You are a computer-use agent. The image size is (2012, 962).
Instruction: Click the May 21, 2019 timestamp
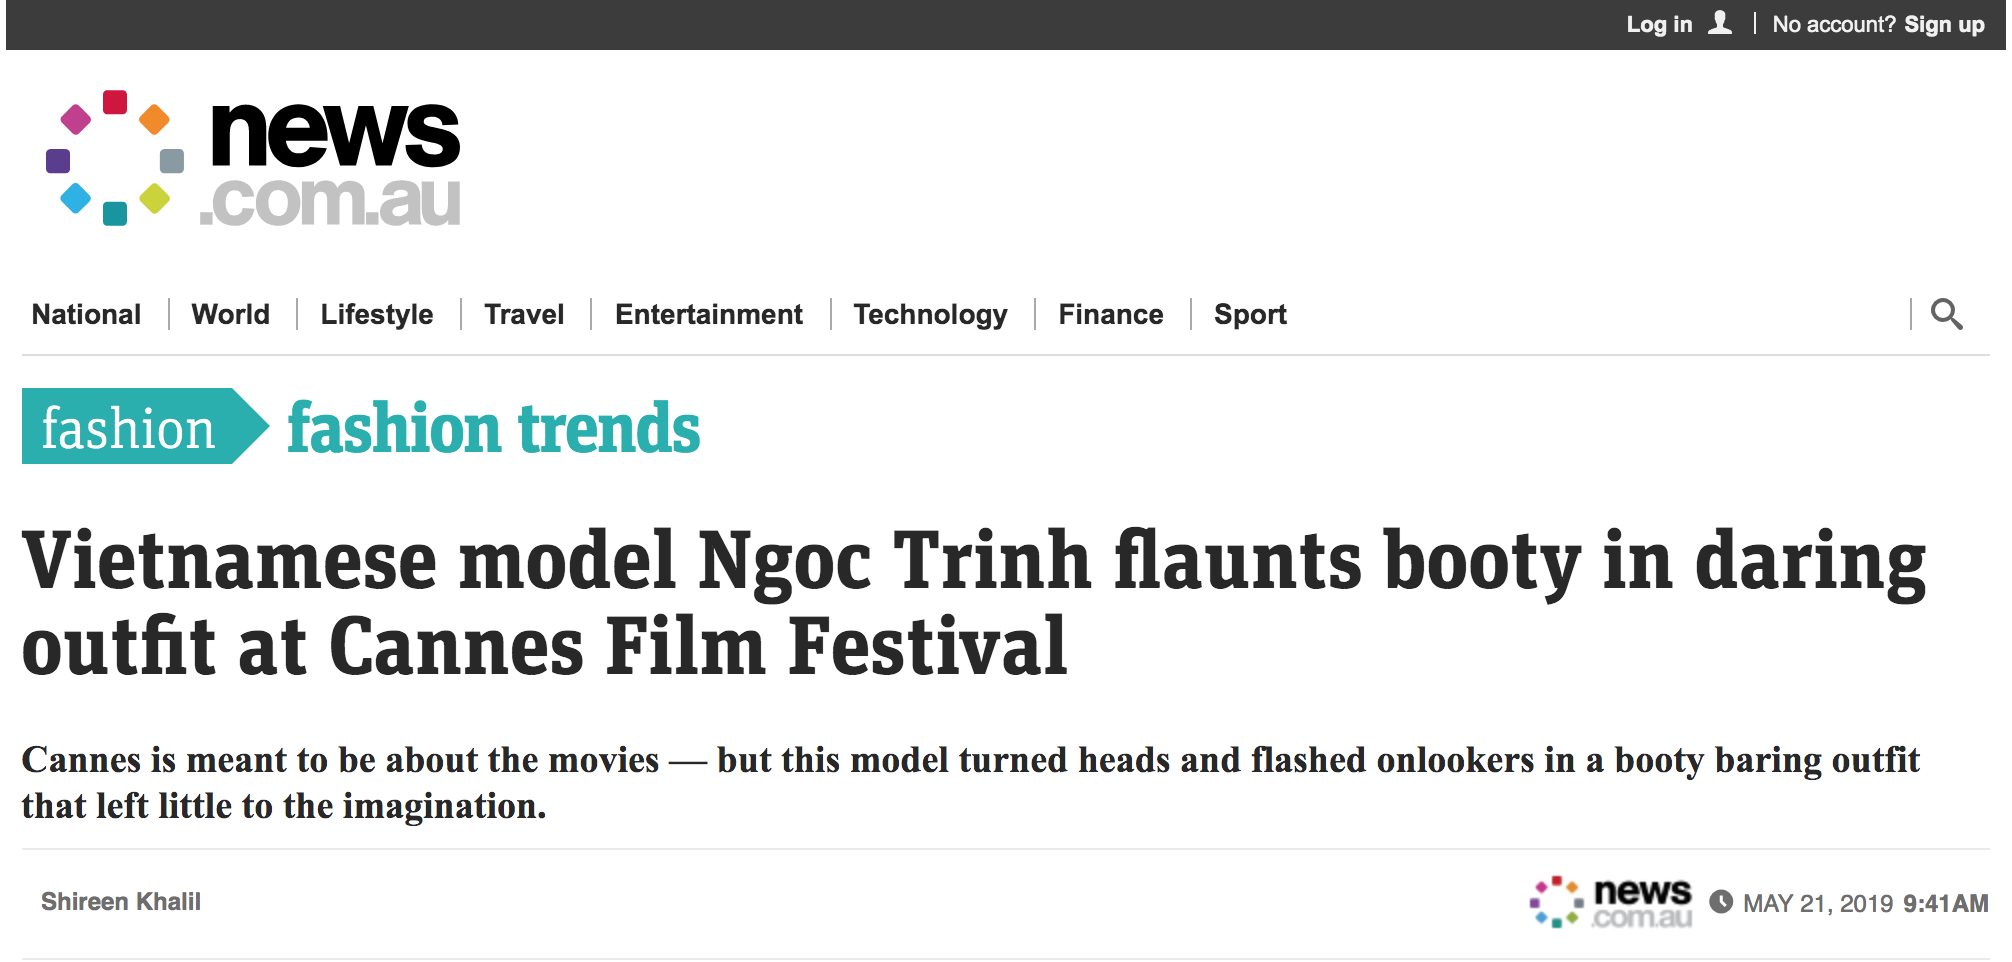tap(1865, 903)
